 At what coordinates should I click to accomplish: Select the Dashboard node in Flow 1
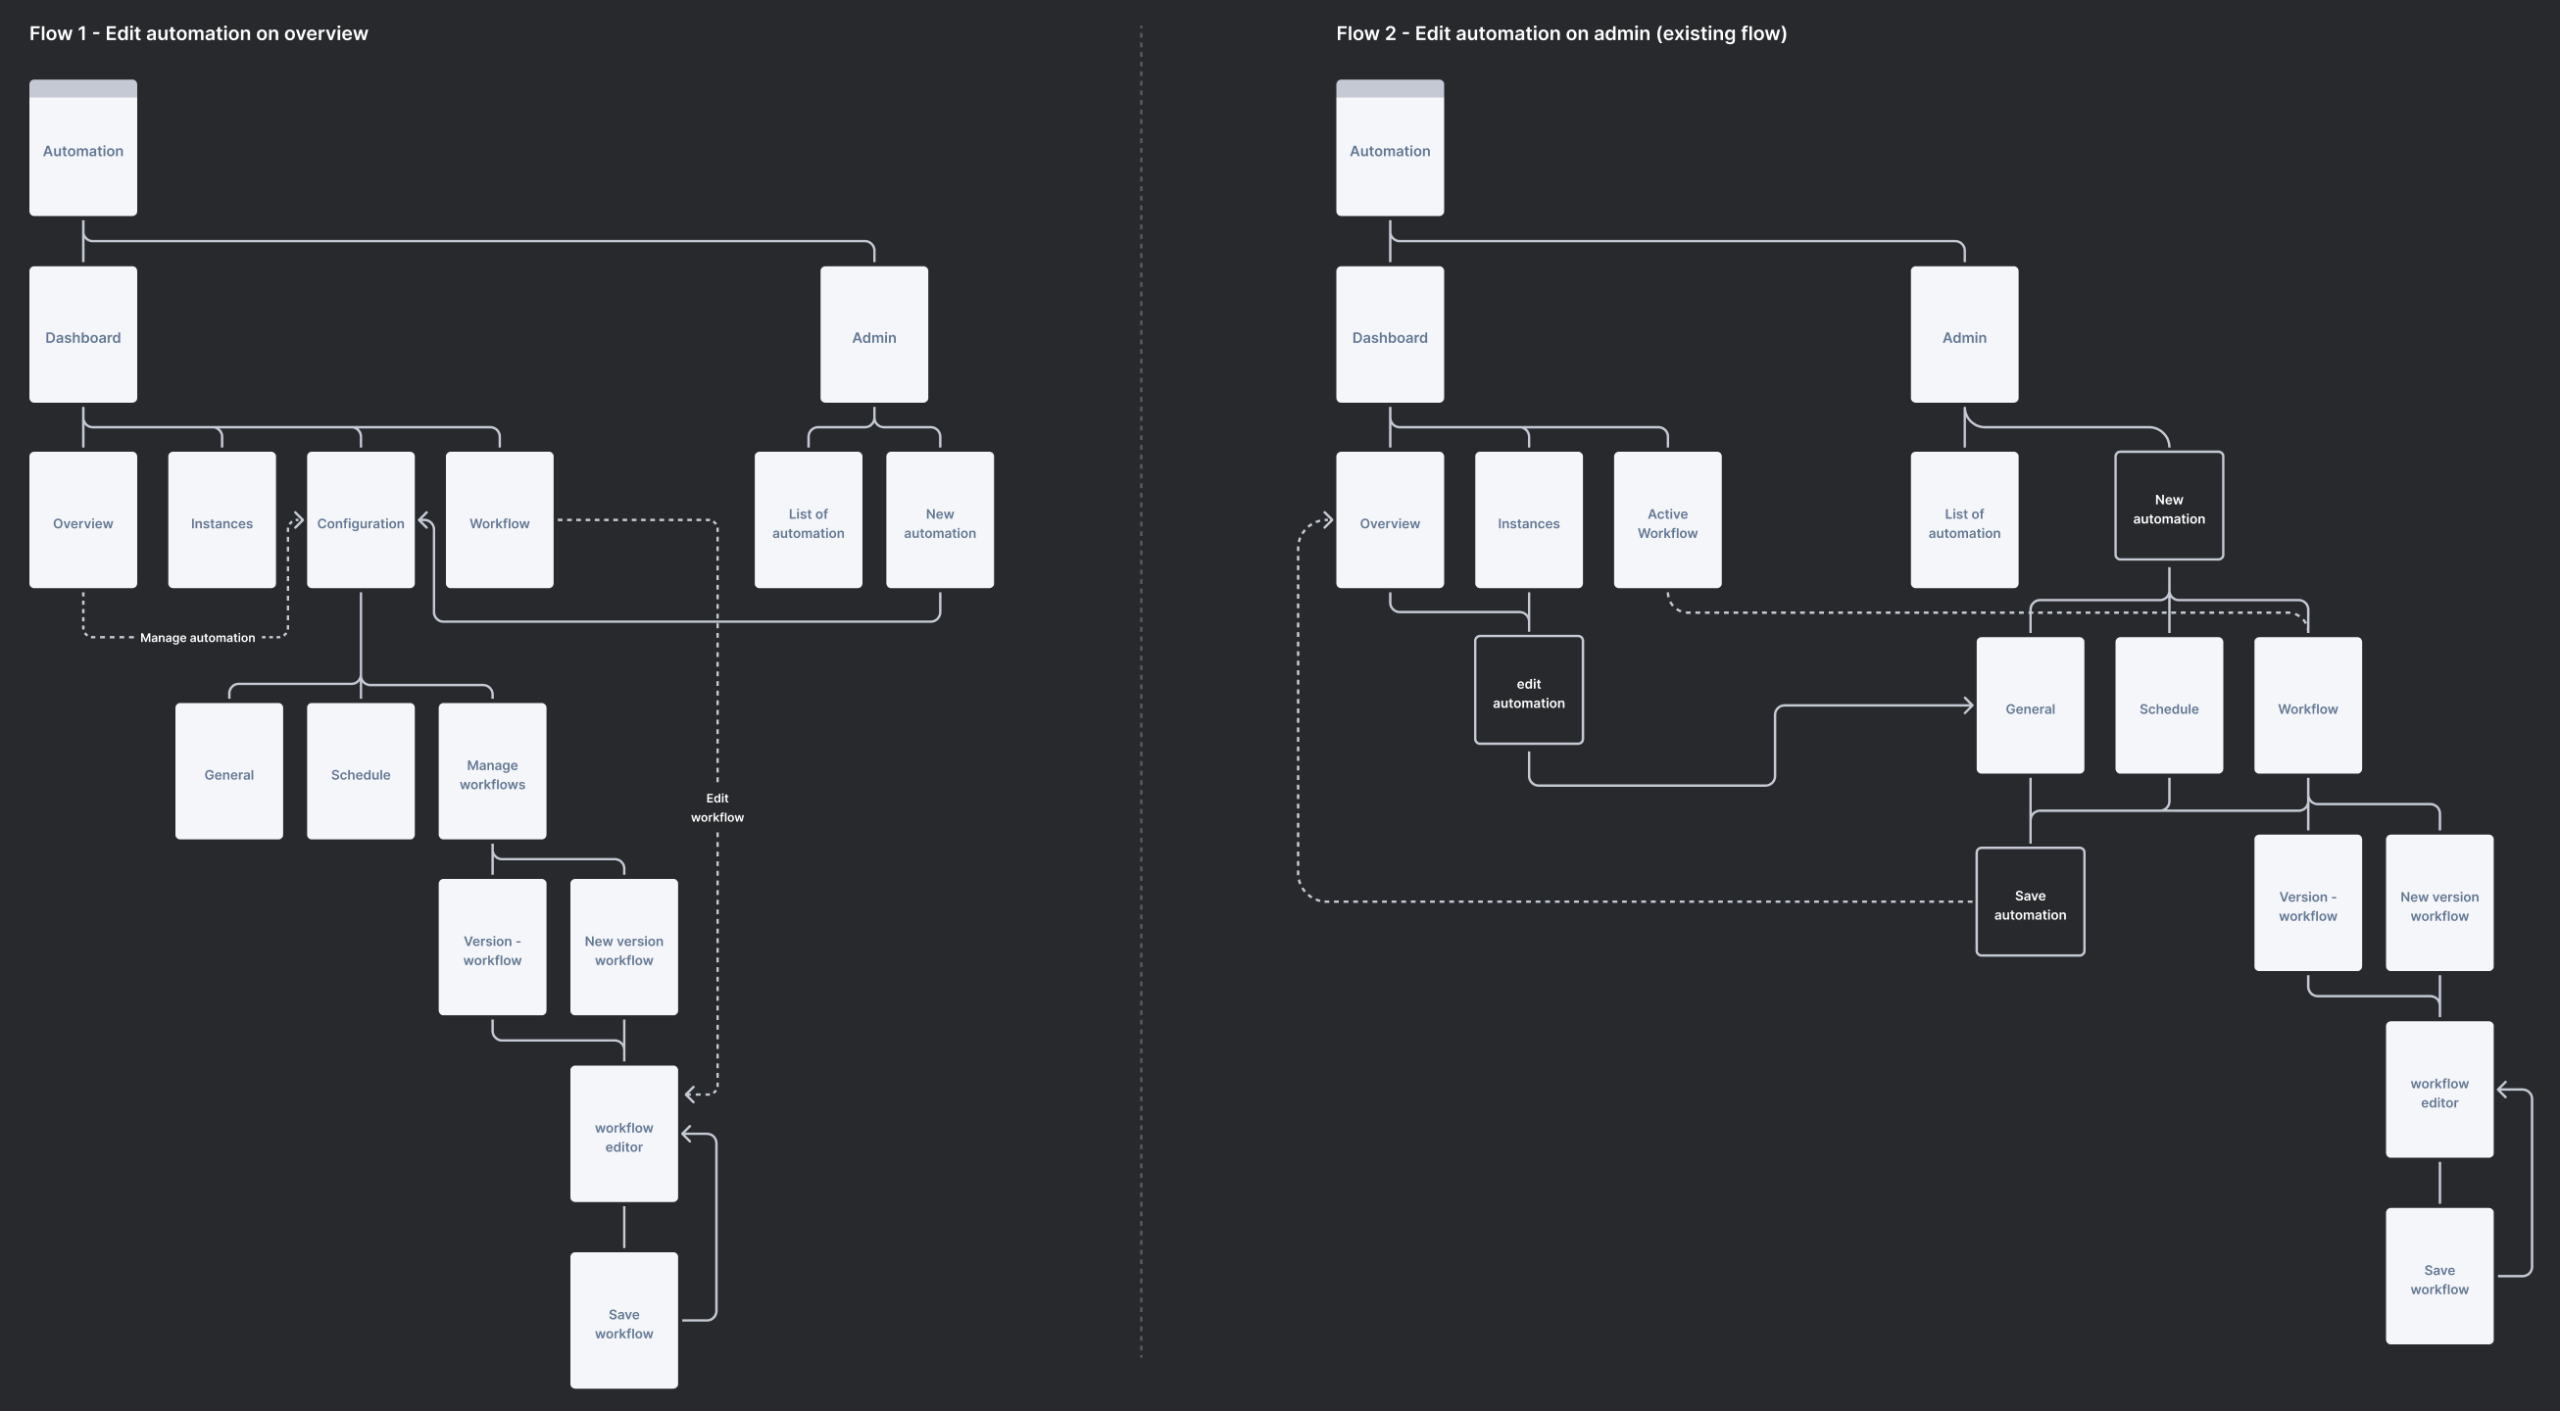[x=83, y=335]
